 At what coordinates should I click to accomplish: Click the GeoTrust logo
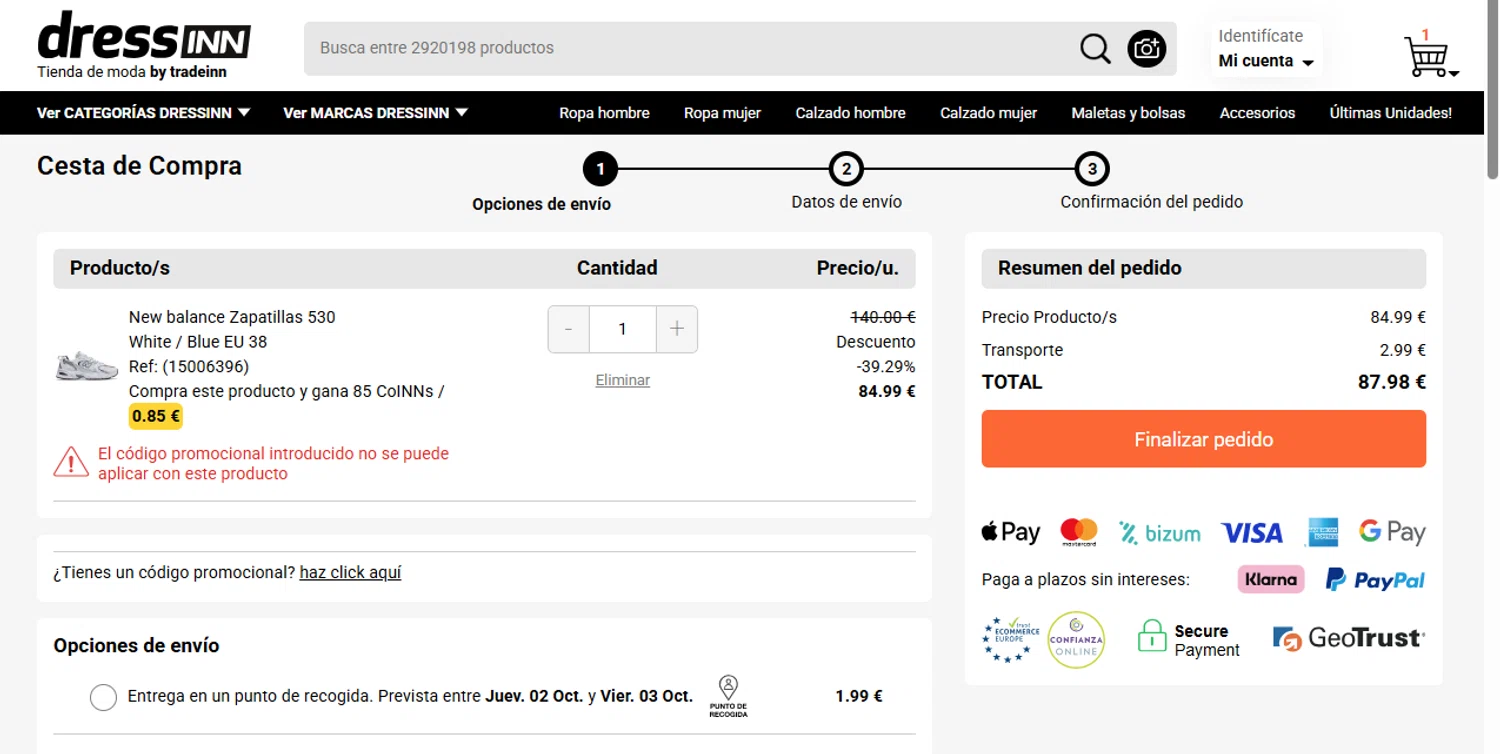pos(1348,638)
